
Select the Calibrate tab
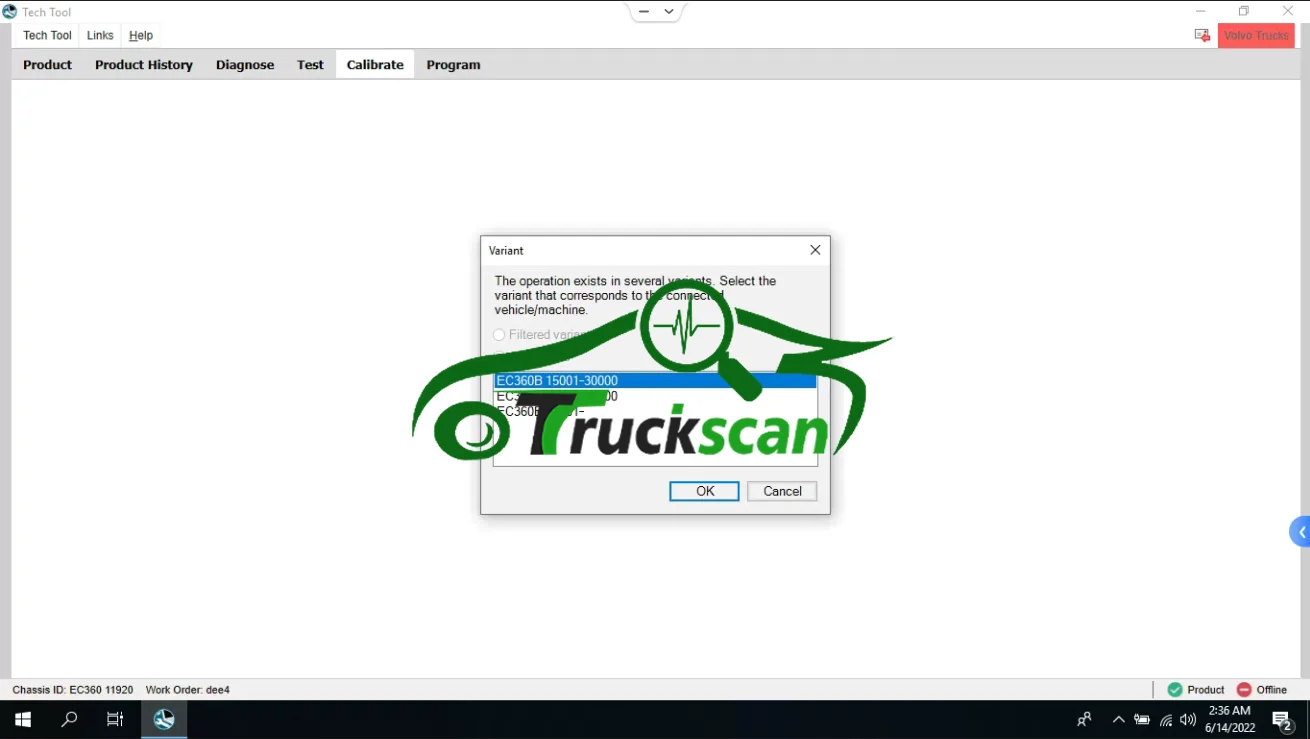click(375, 65)
